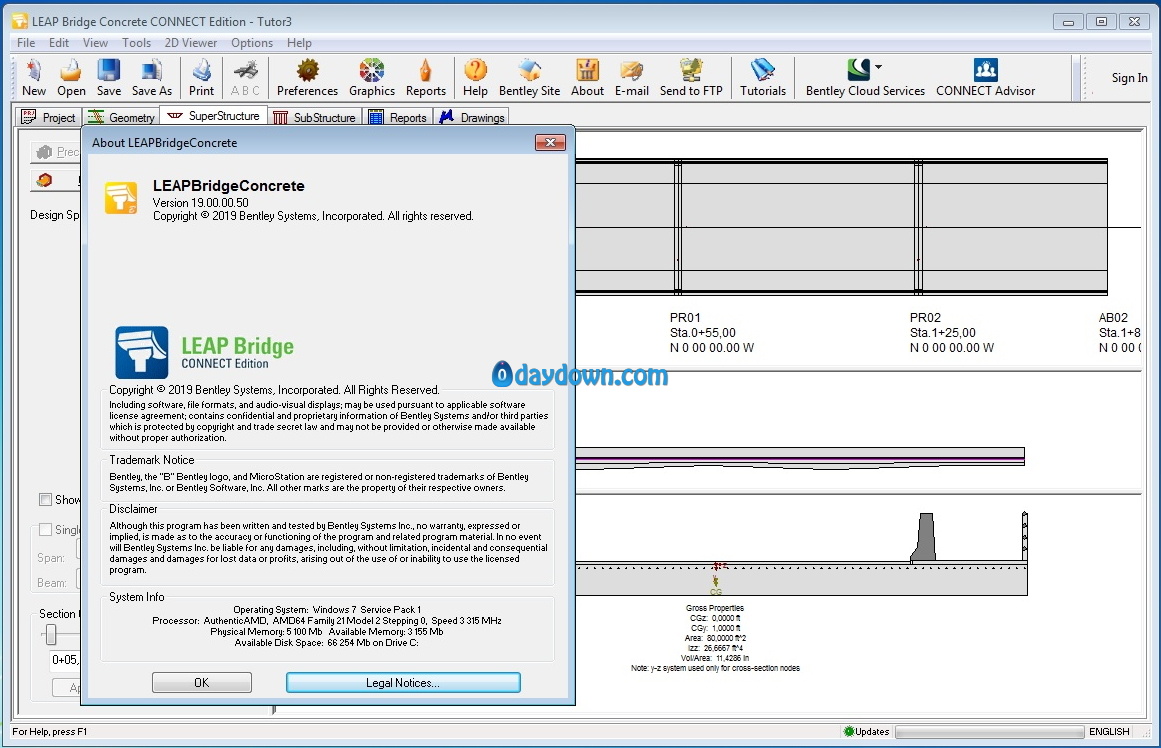The height and width of the screenshot is (748, 1161).
Task: Select the E-mail toolbar icon
Action: tap(632, 78)
